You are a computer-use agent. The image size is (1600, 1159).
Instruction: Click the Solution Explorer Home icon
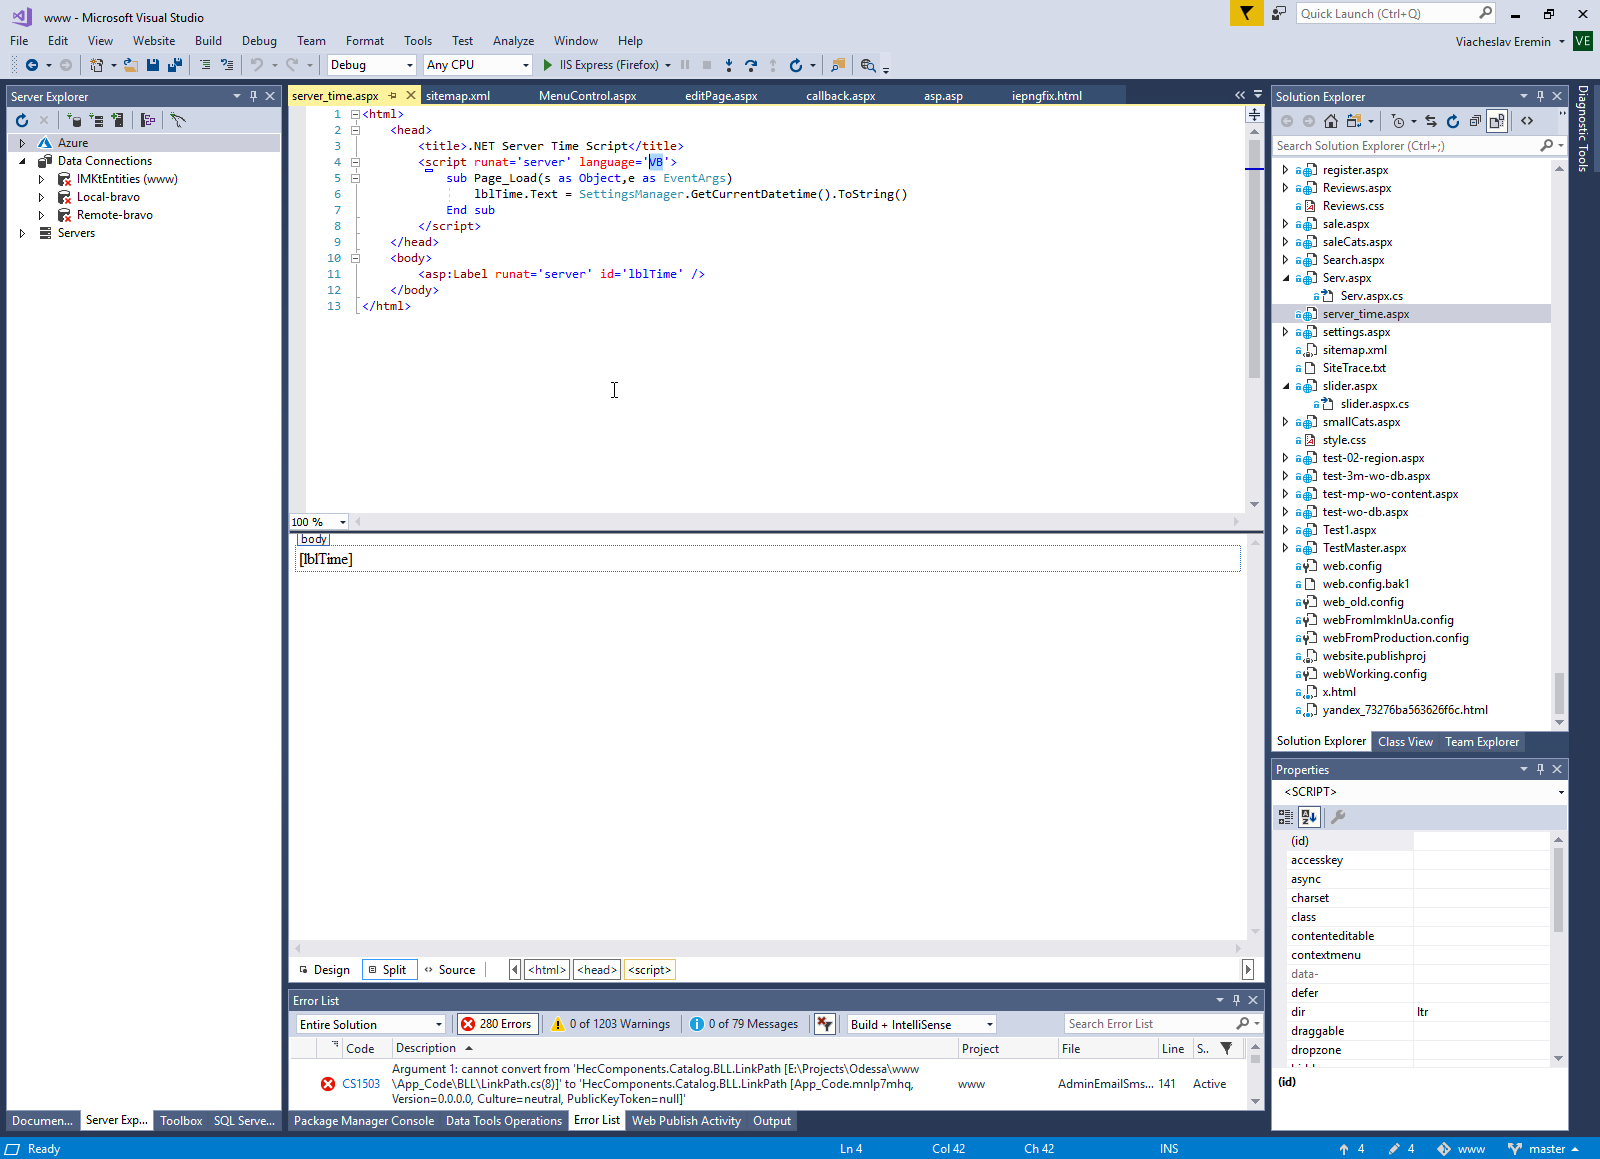click(x=1330, y=121)
